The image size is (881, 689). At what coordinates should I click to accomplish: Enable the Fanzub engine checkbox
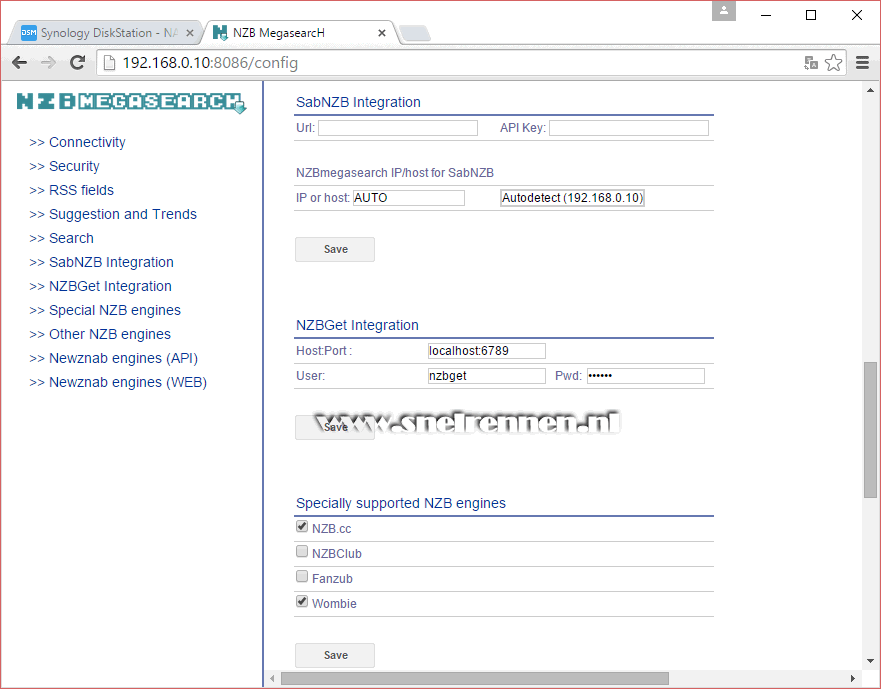302,577
